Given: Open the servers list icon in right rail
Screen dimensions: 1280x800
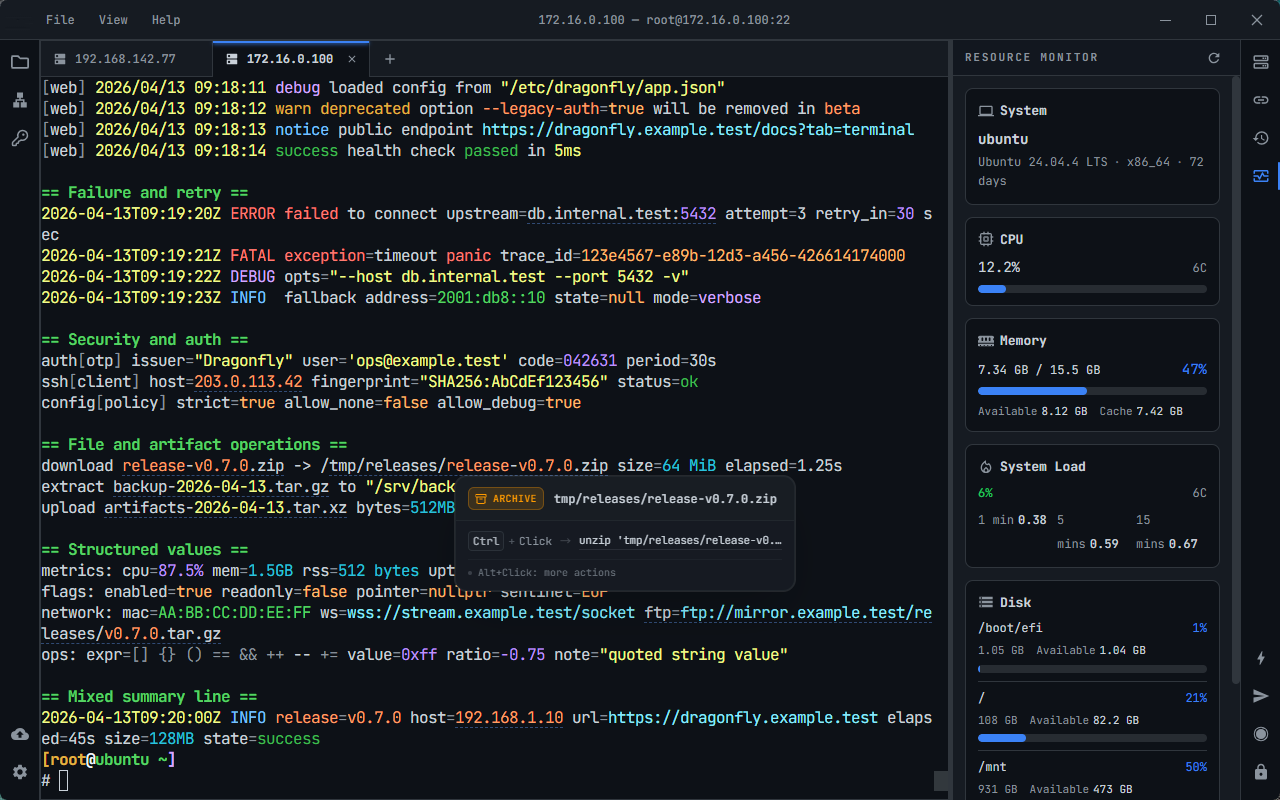Looking at the screenshot, I should pos(1261,62).
